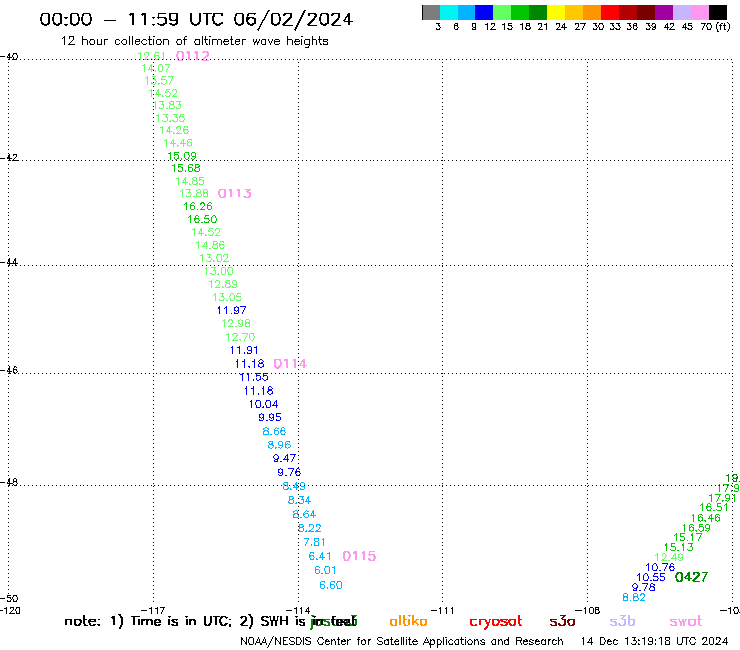Click the 13.83 wave height value
Screen dimensions: 740x650
167,105
